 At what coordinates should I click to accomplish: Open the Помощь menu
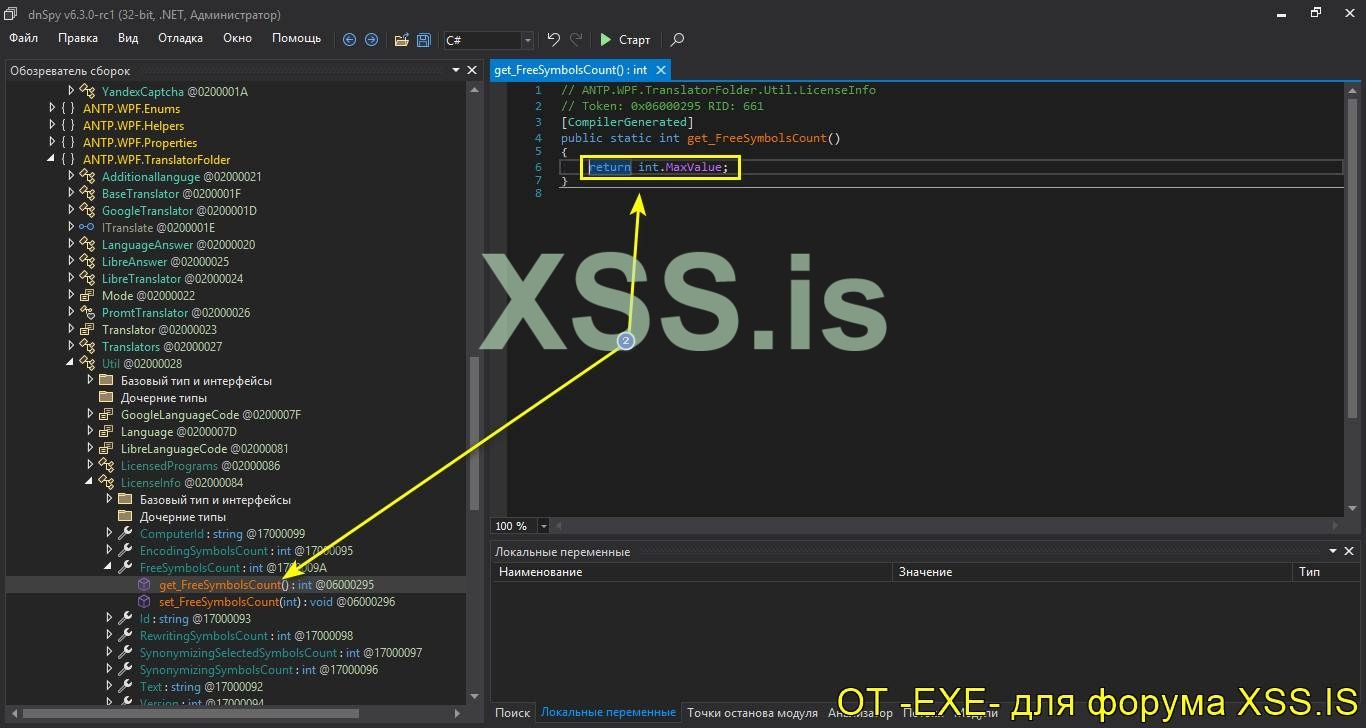[x=297, y=38]
